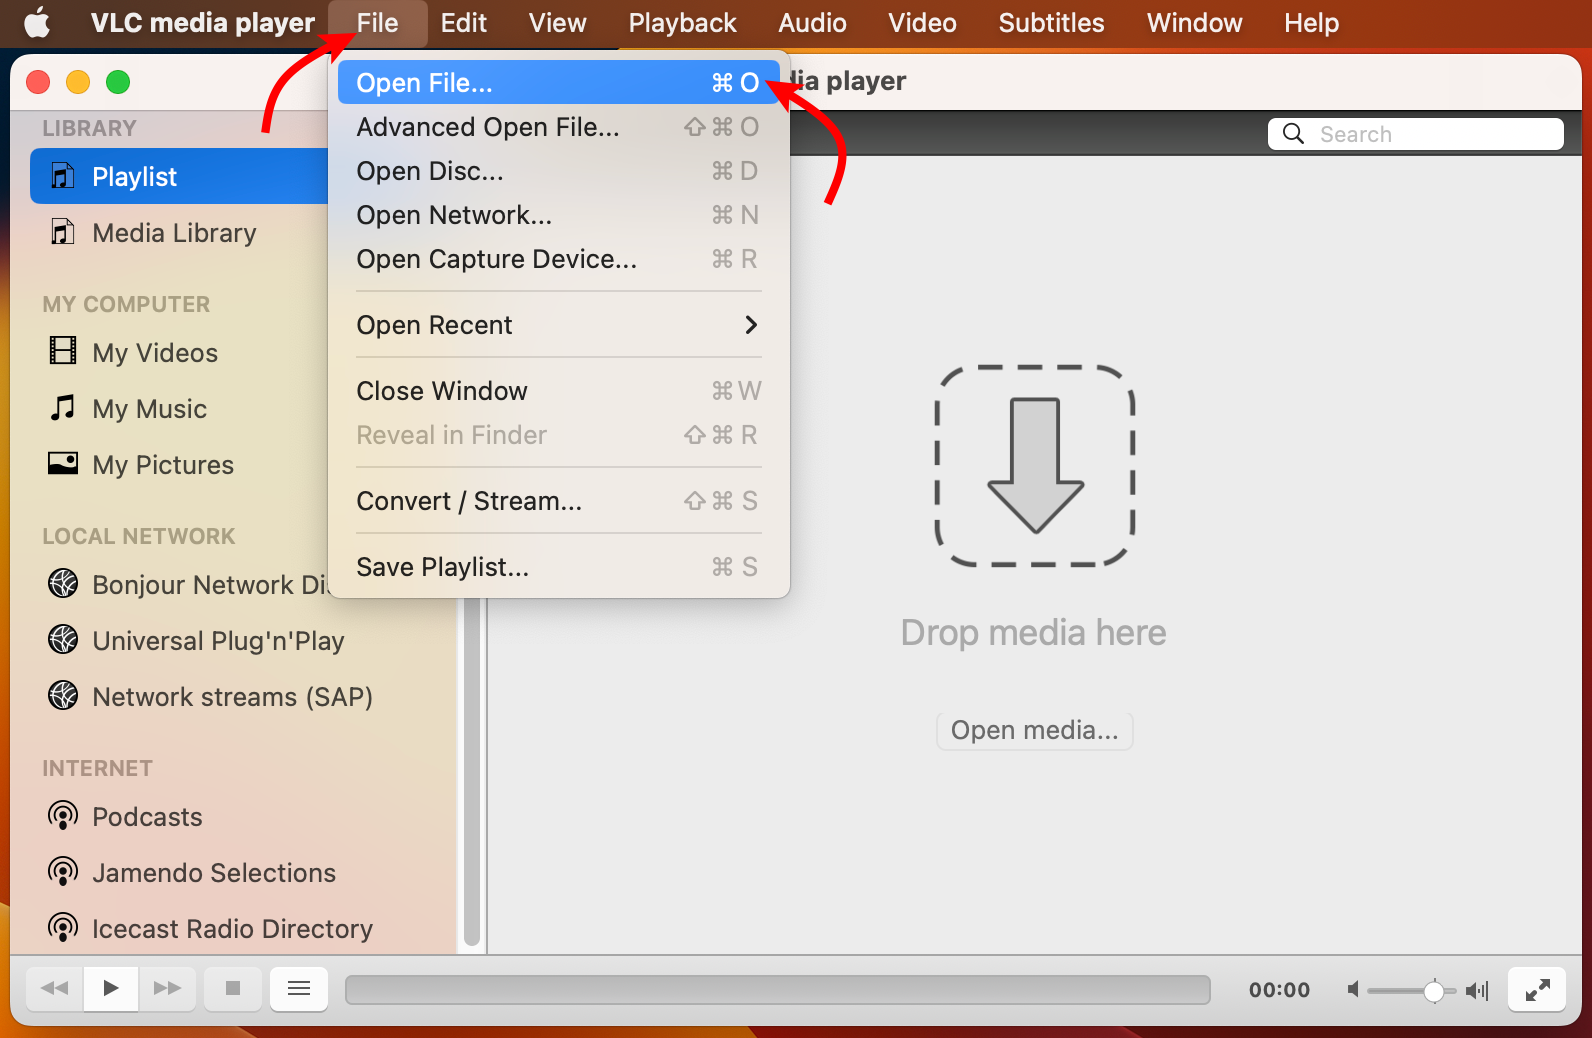Click the Search input field
1592x1038 pixels.
1416,134
